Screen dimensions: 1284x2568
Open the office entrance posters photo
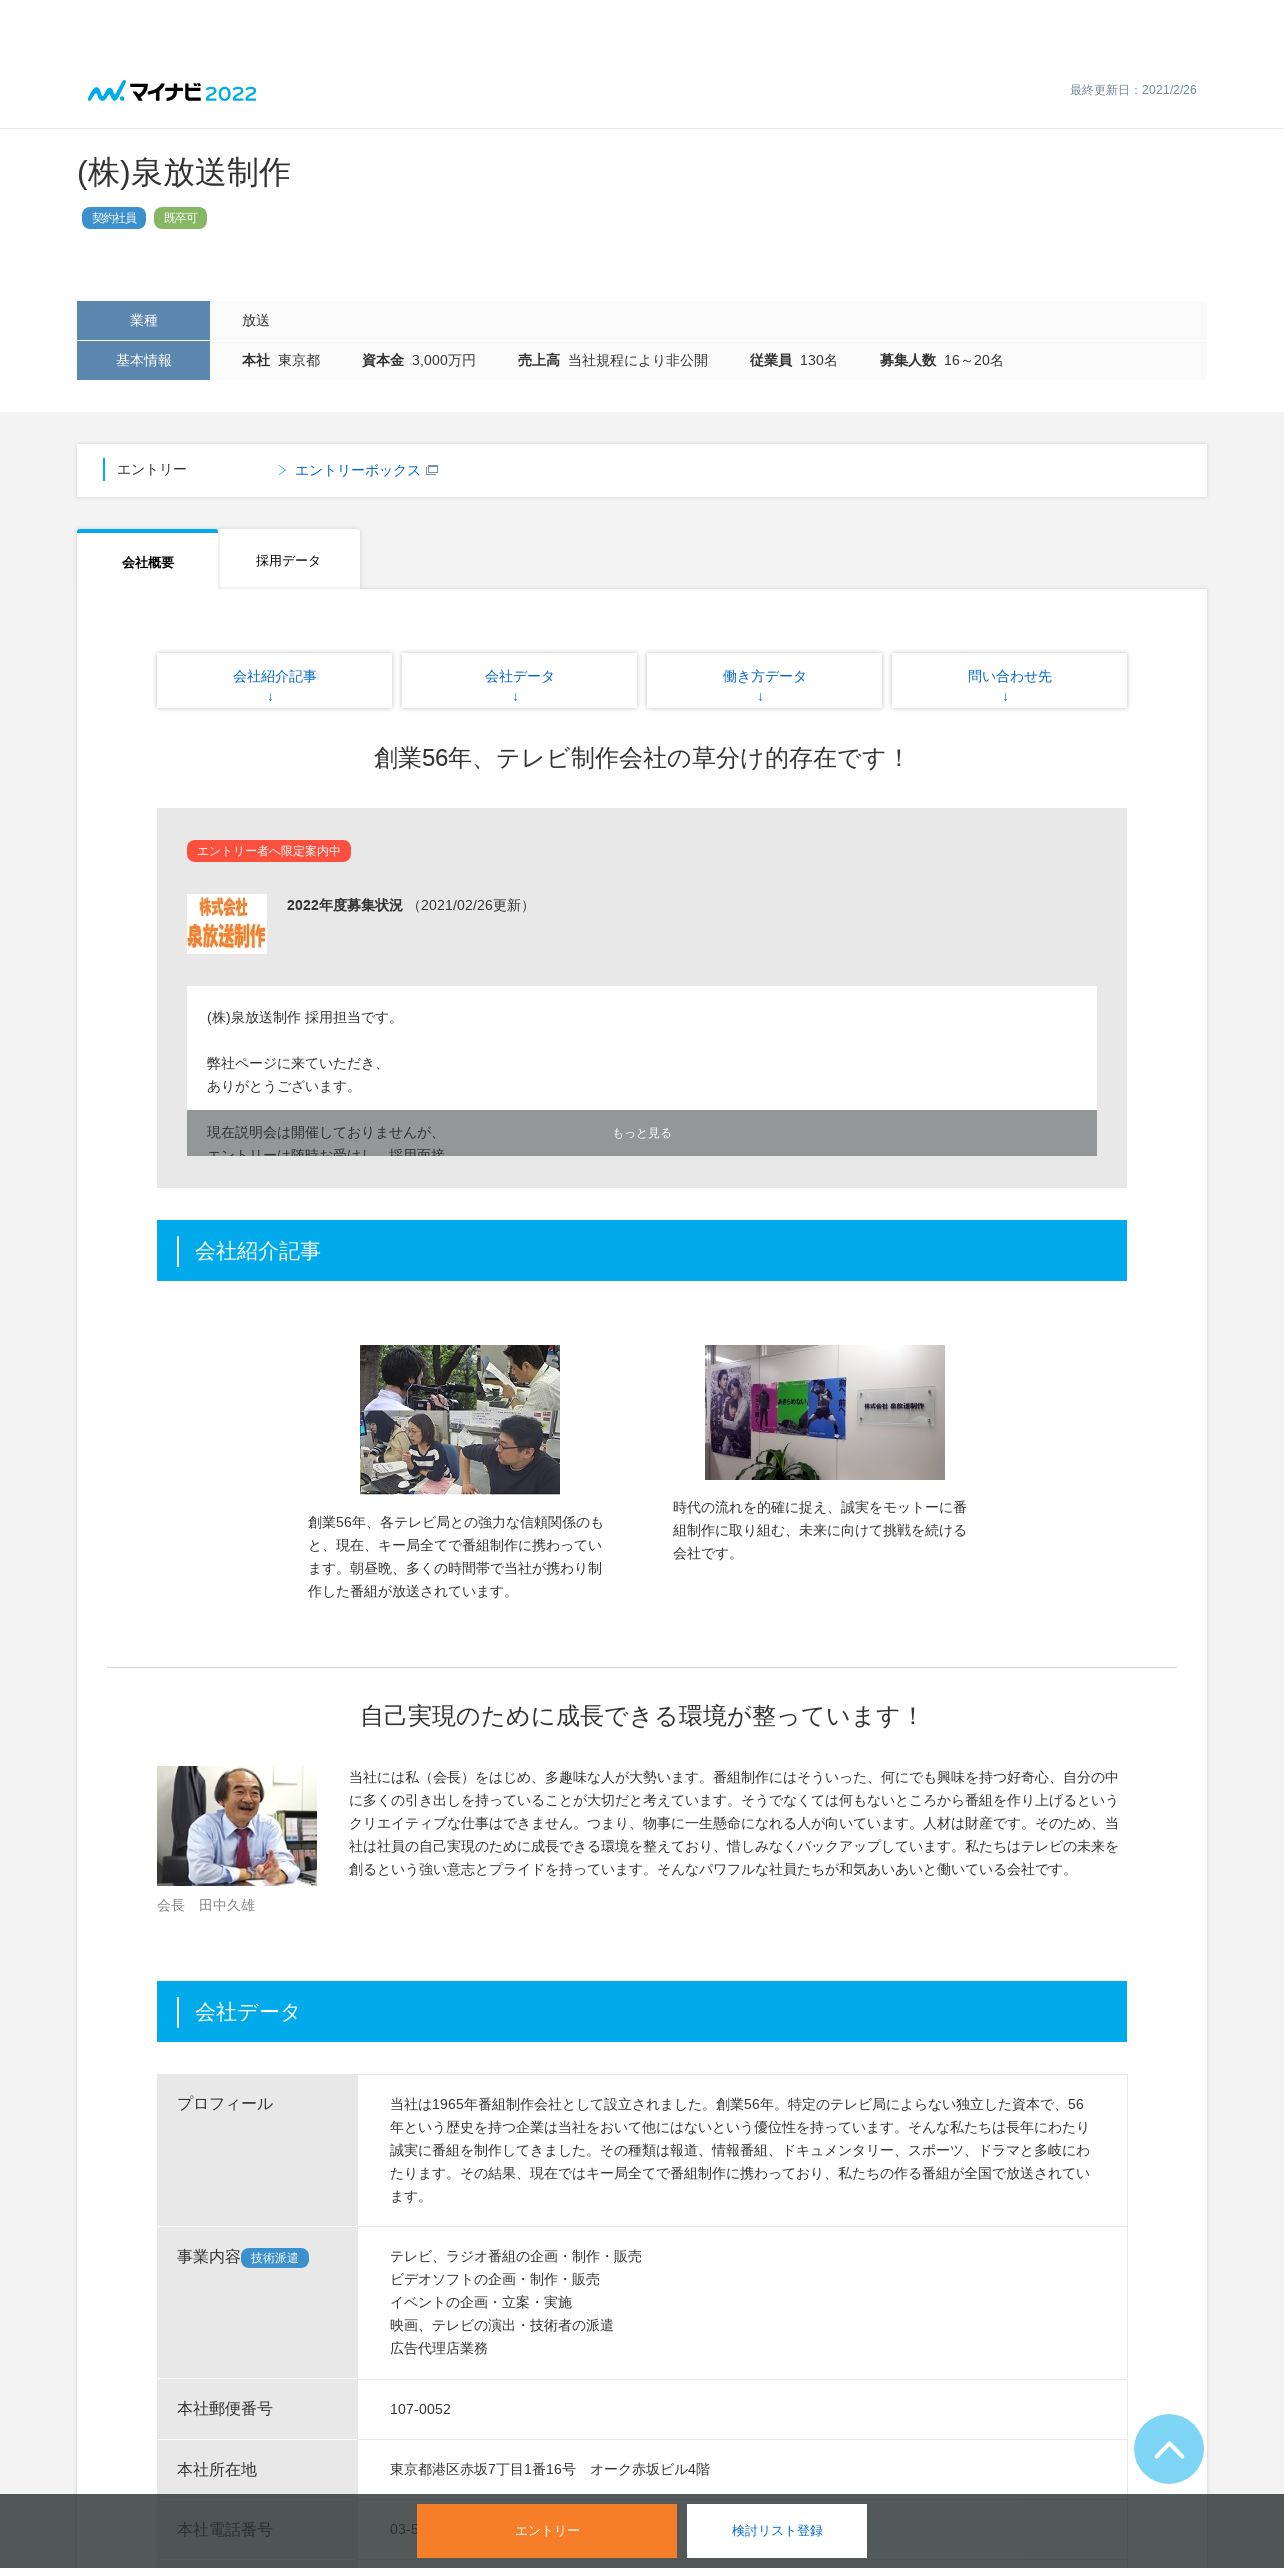(x=825, y=1412)
